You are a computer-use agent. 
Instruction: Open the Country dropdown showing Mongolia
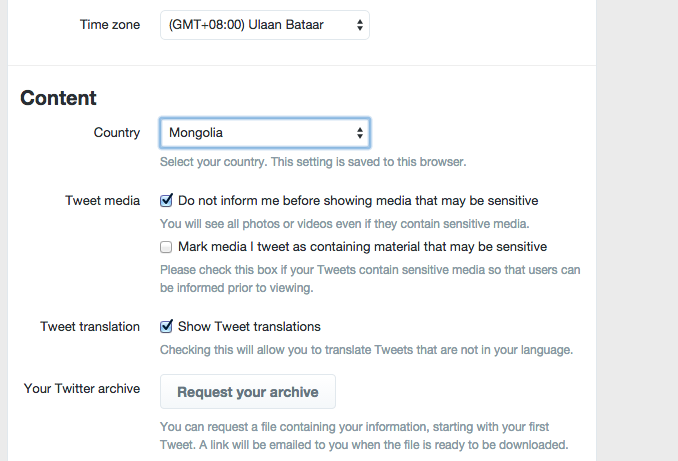265,133
